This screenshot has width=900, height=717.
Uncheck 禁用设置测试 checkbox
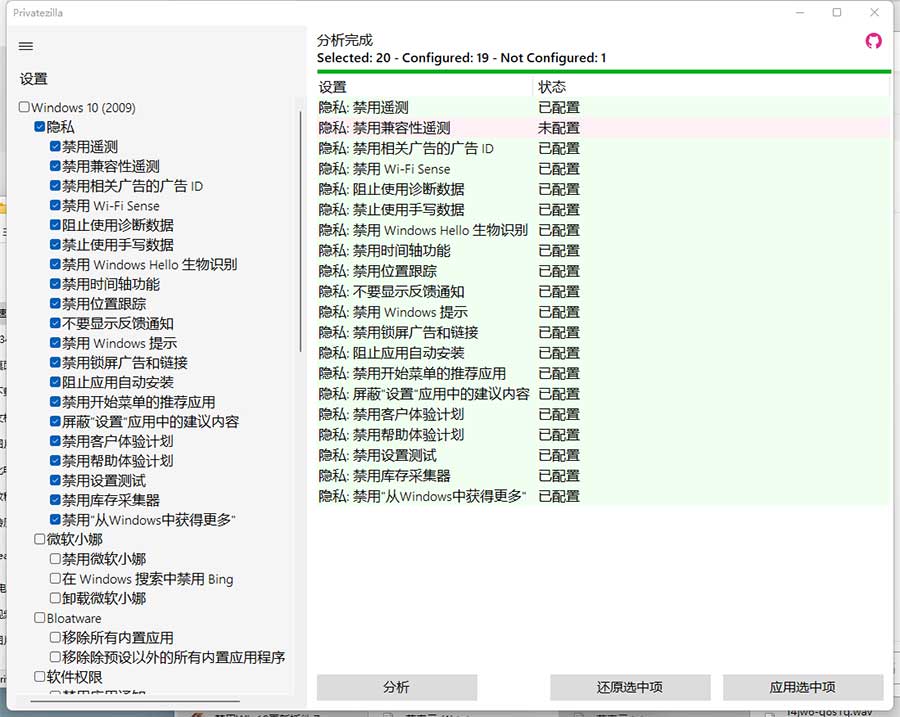click(x=55, y=480)
